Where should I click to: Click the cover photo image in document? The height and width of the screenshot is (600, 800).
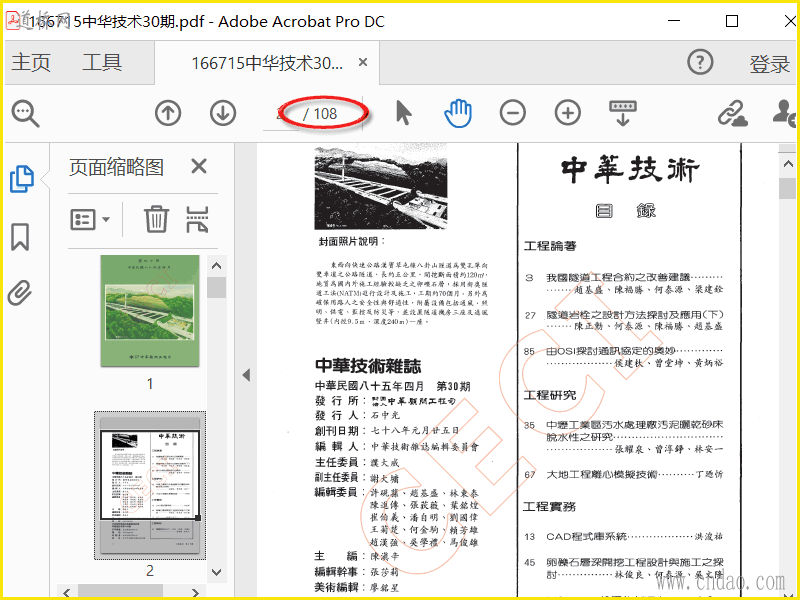click(x=381, y=186)
